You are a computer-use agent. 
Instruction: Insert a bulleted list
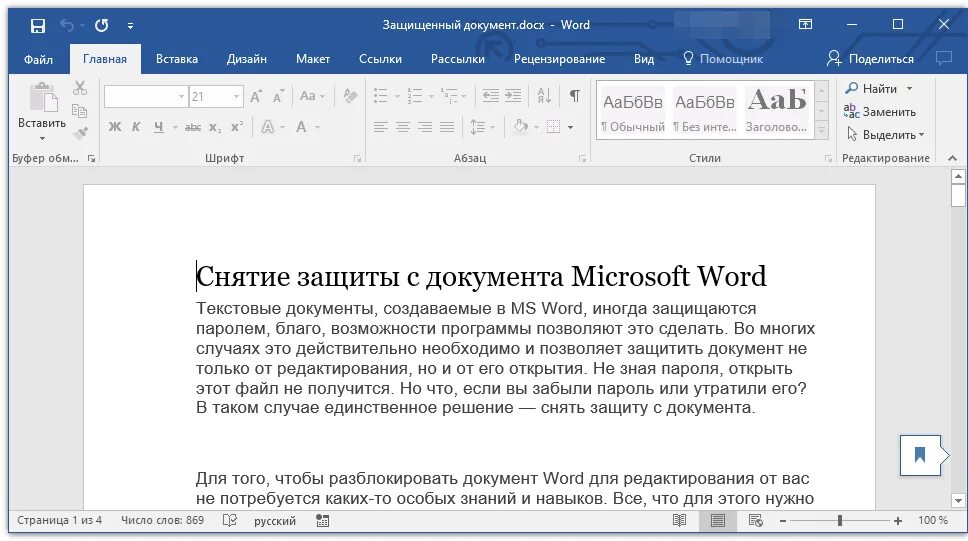[x=381, y=96]
